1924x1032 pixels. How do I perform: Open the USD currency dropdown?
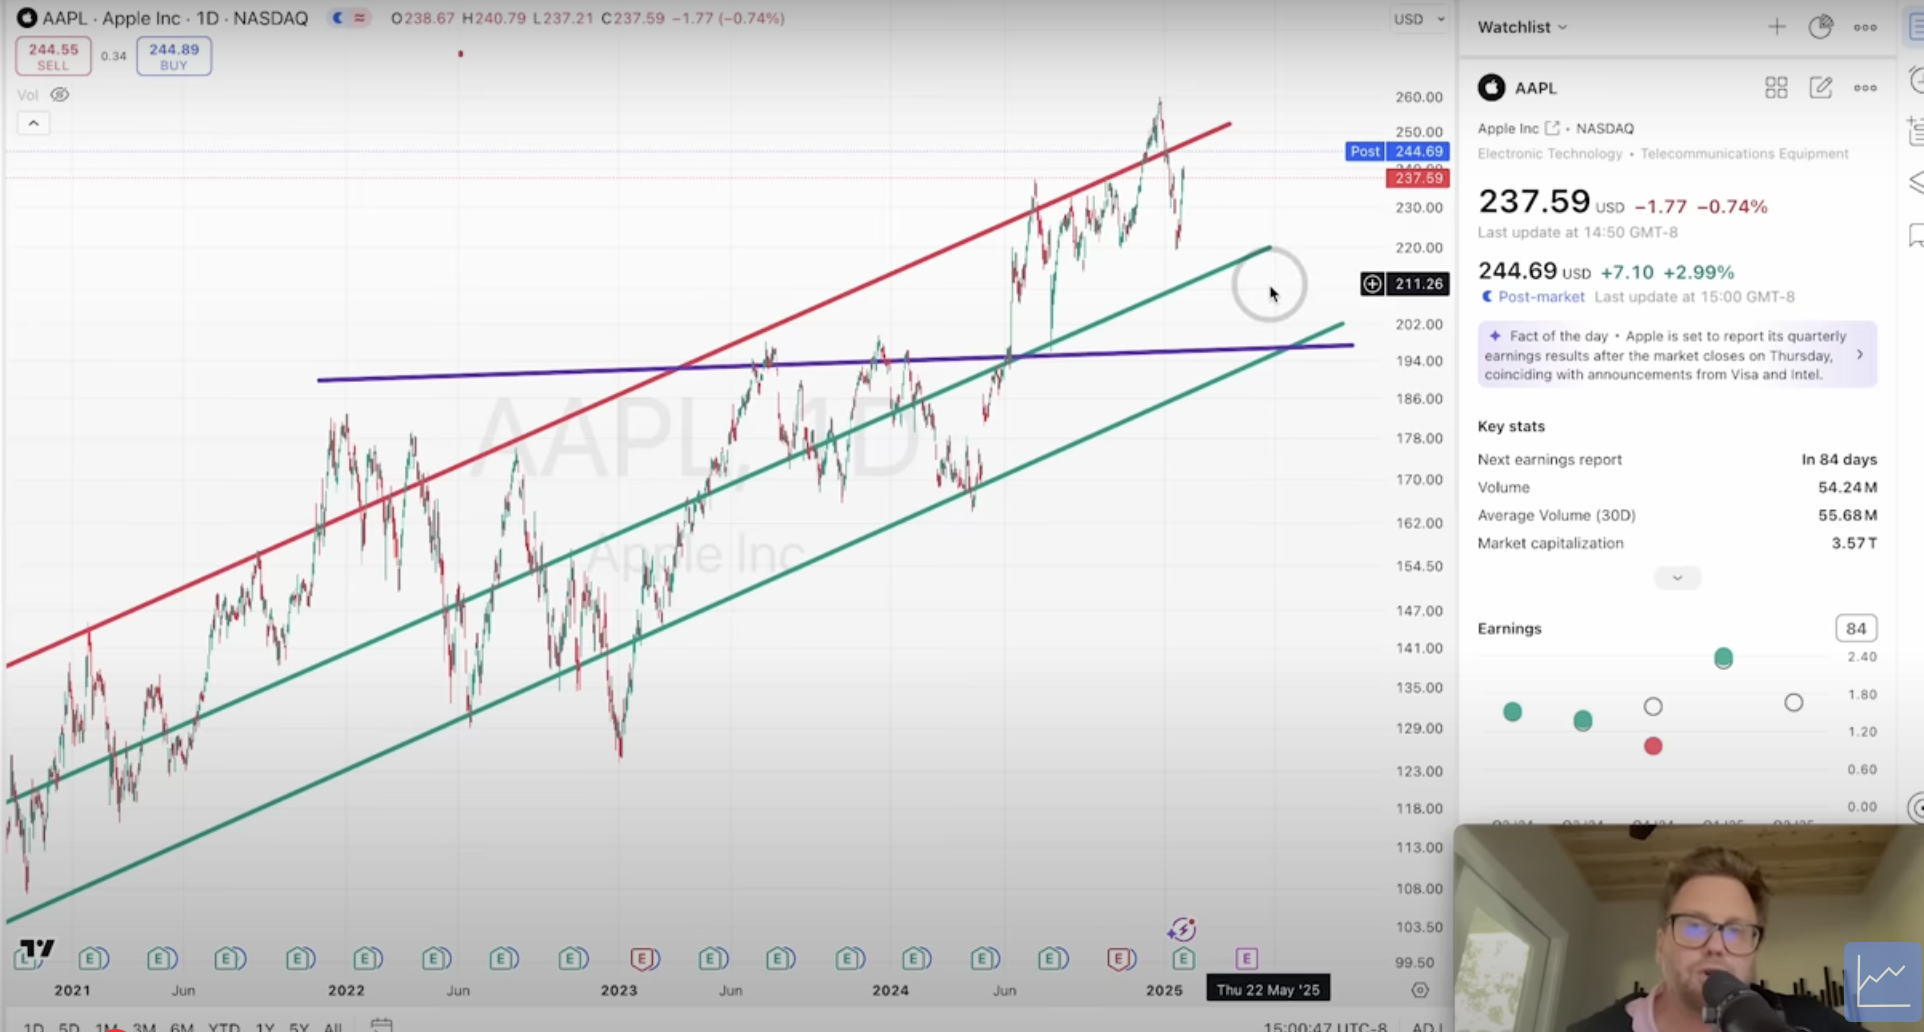[x=1419, y=19]
